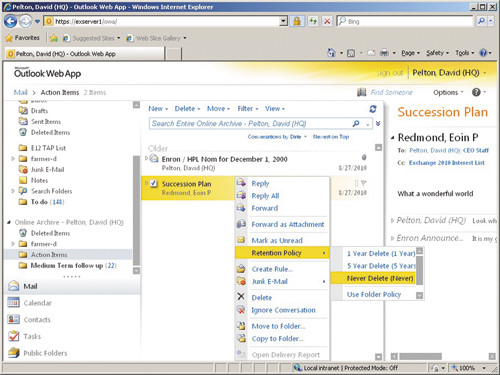Click the Contacts icon in navigation pane
Image resolution: width=500 pixels, height=375 pixels.
pos(14,319)
